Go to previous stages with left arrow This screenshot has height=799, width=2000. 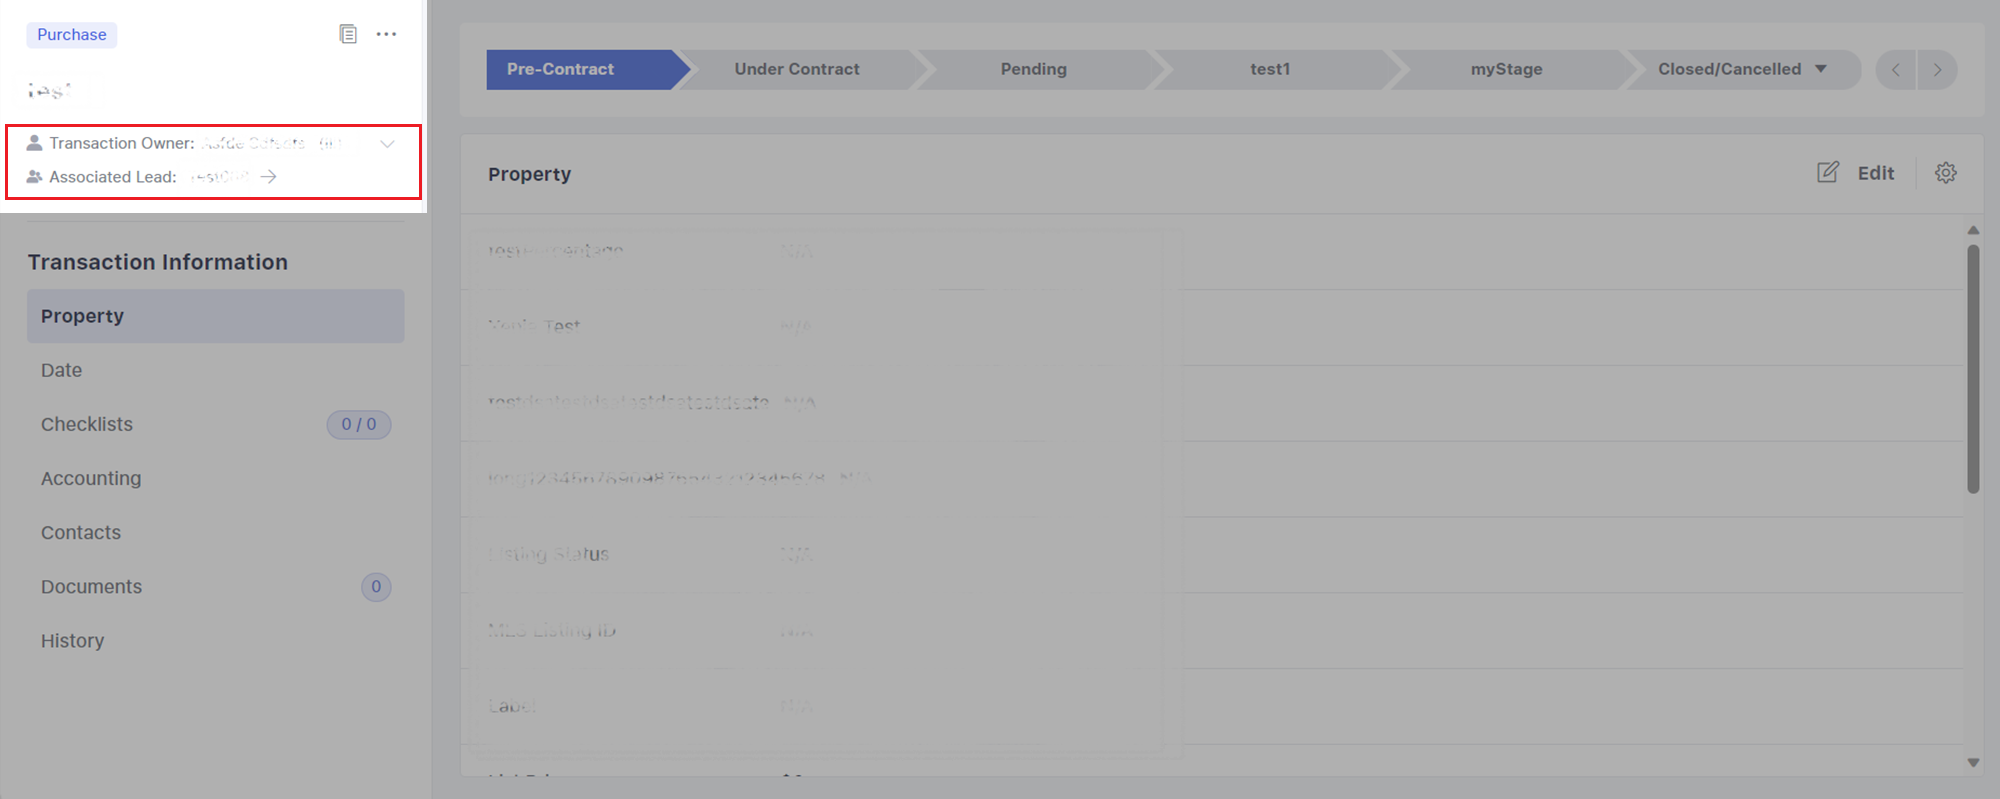(x=1896, y=70)
